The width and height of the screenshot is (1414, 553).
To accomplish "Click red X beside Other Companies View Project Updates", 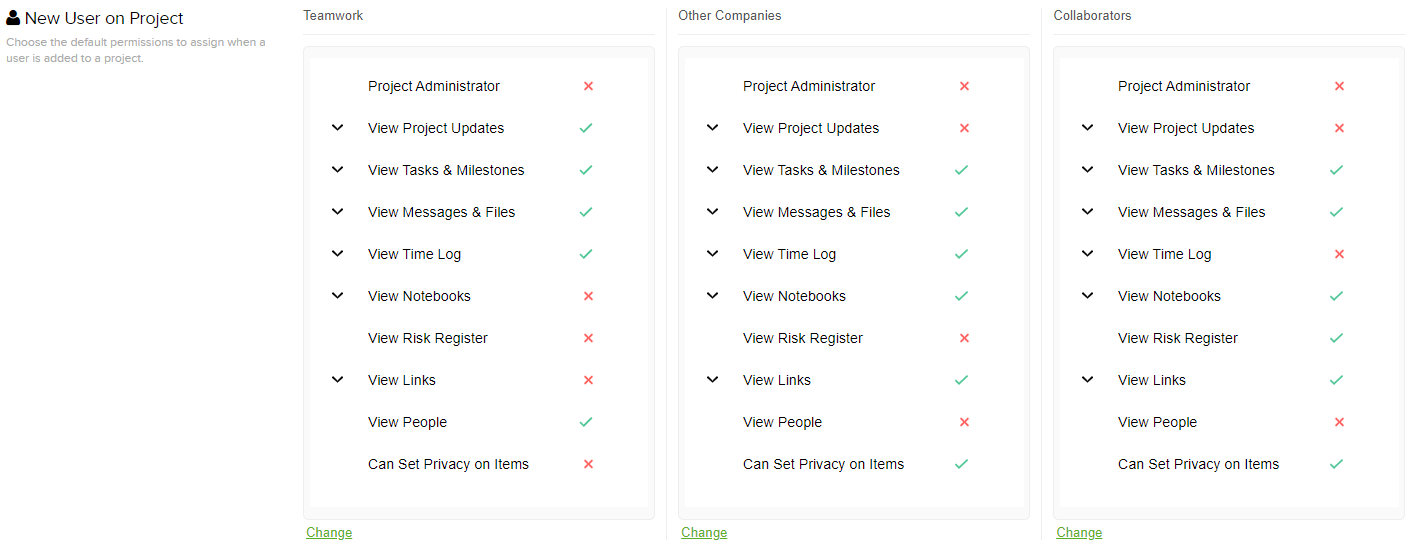I will (964, 128).
